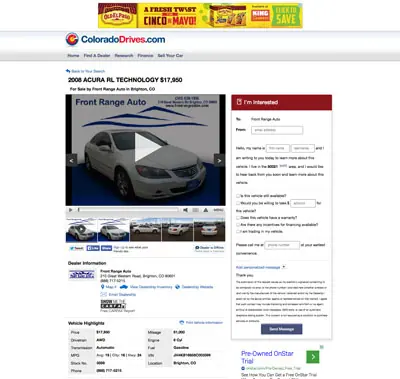This screenshot has height=379, width=400.
Task: Click the printer icon for Print Vehicle Information
Action: click(x=182, y=322)
